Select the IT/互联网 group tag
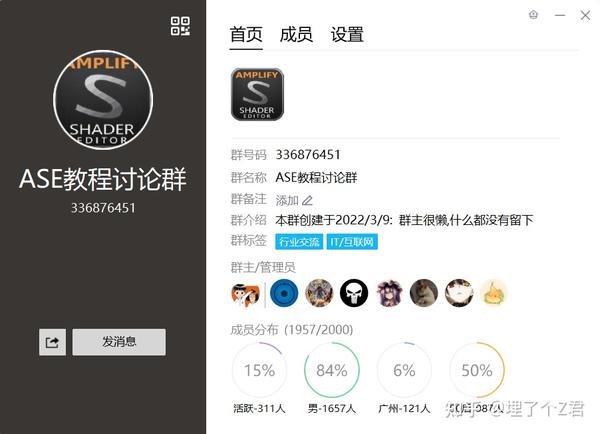Image resolution: width=600 pixels, height=434 pixels. click(352, 241)
